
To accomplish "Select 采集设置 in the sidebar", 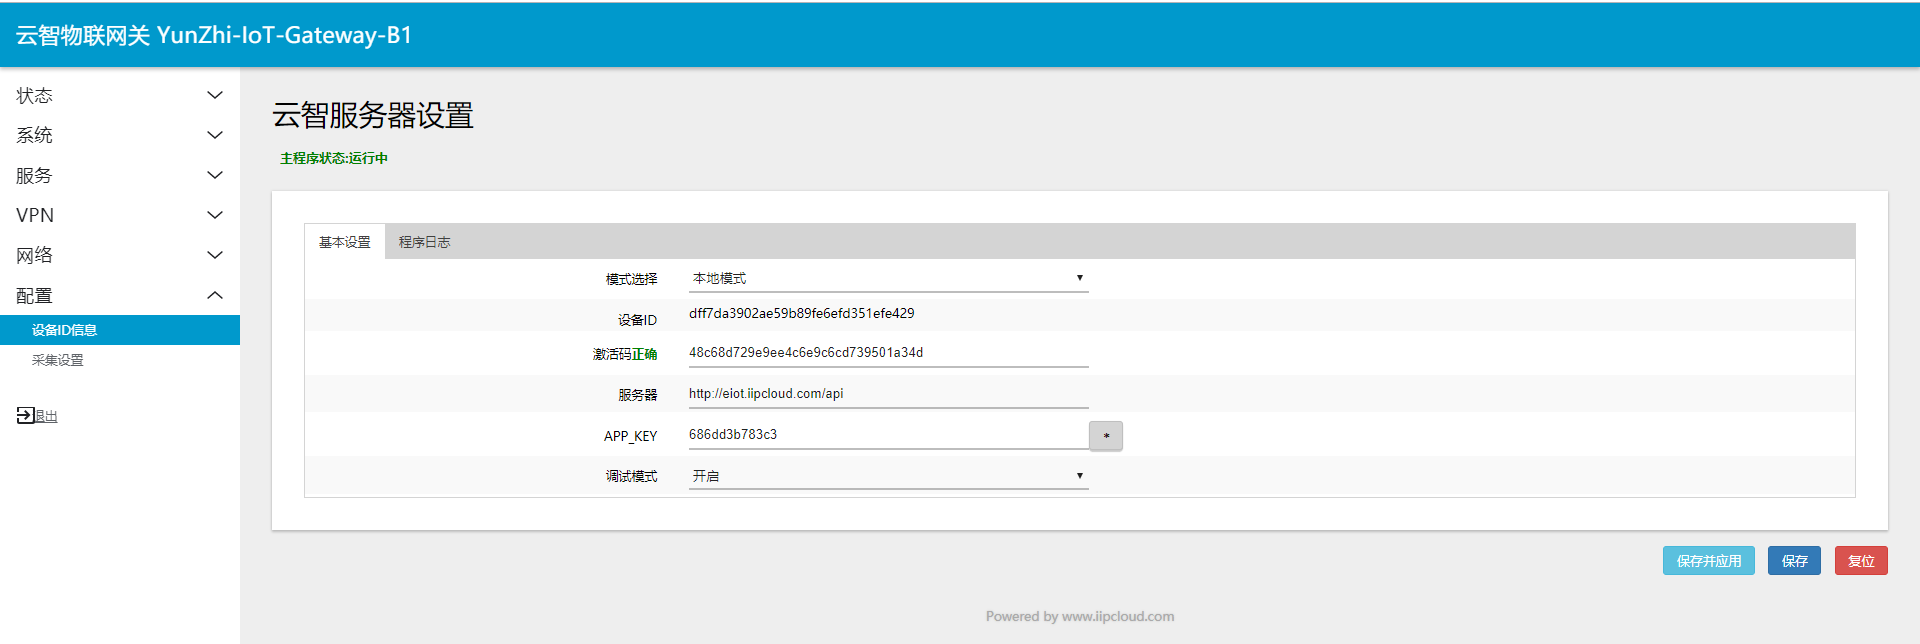I will (x=120, y=360).
